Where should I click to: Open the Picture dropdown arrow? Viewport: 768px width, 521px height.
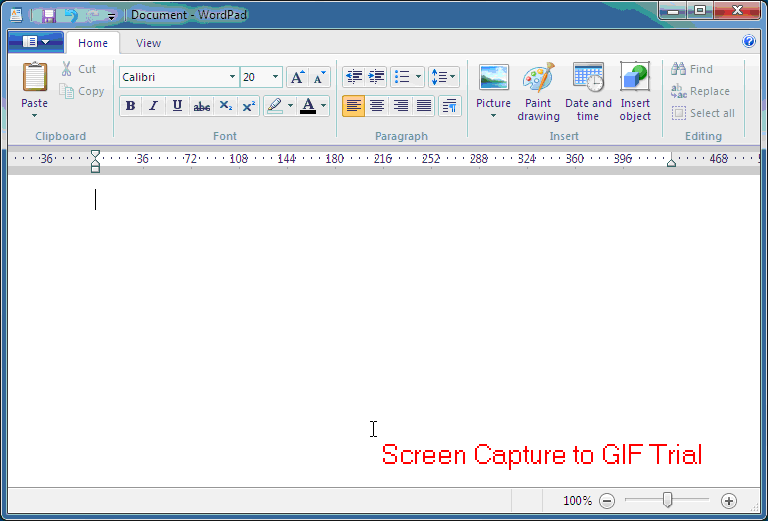pyautogui.click(x=493, y=116)
